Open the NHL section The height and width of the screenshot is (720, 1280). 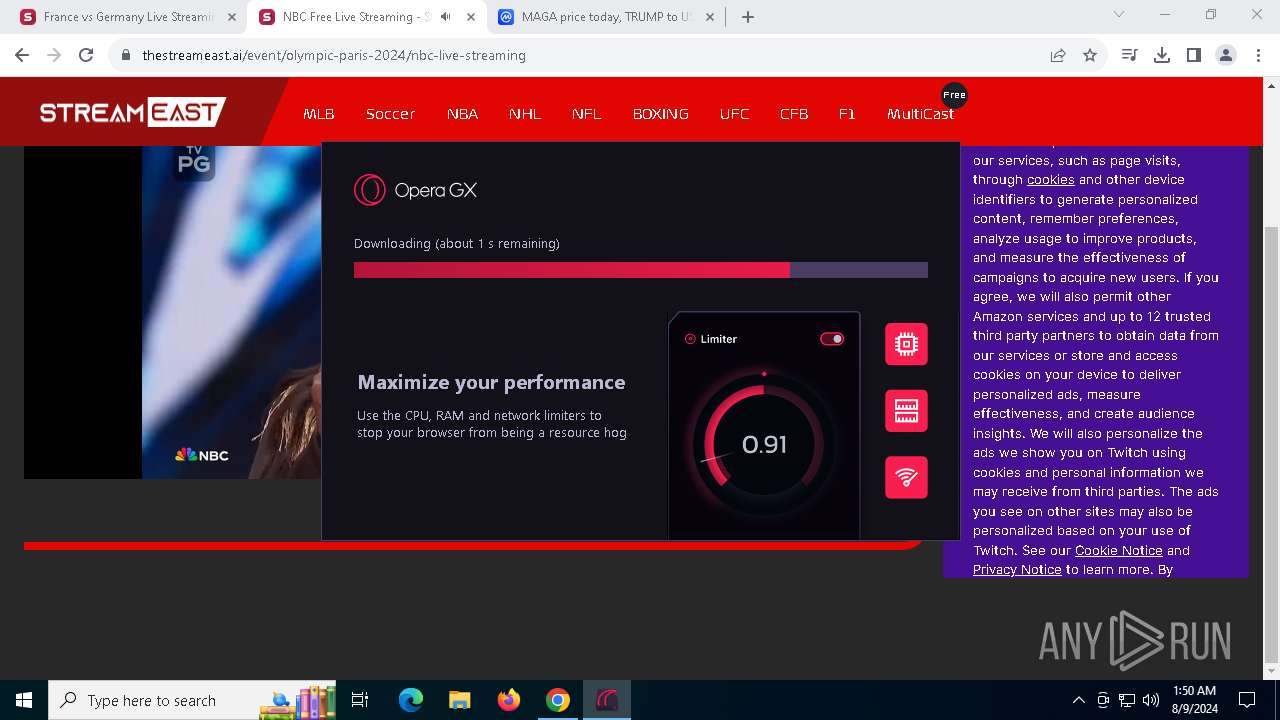pyautogui.click(x=525, y=114)
